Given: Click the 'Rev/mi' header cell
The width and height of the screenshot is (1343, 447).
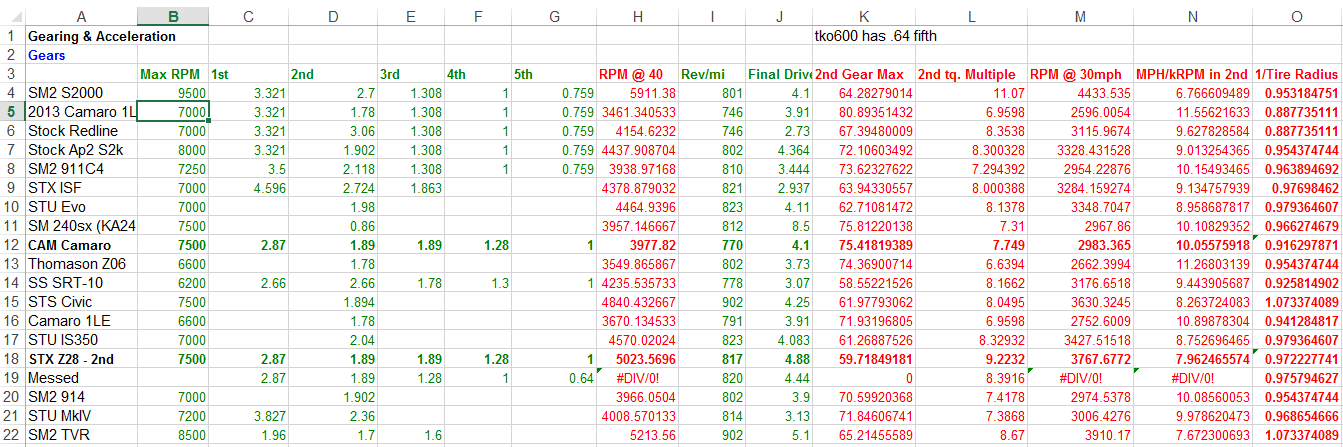Looking at the screenshot, I should 711,74.
